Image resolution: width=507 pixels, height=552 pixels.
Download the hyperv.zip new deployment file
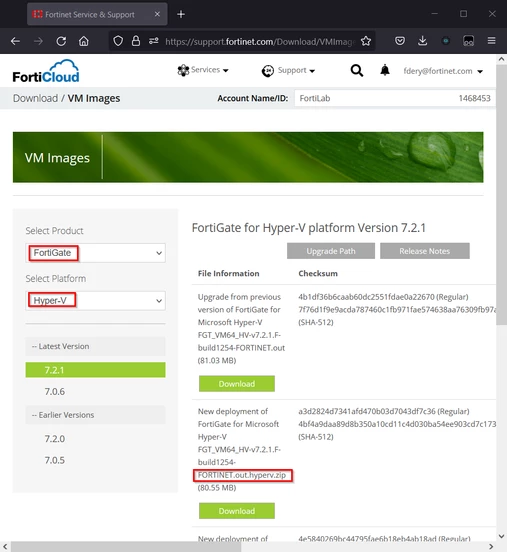pyautogui.click(x=237, y=511)
